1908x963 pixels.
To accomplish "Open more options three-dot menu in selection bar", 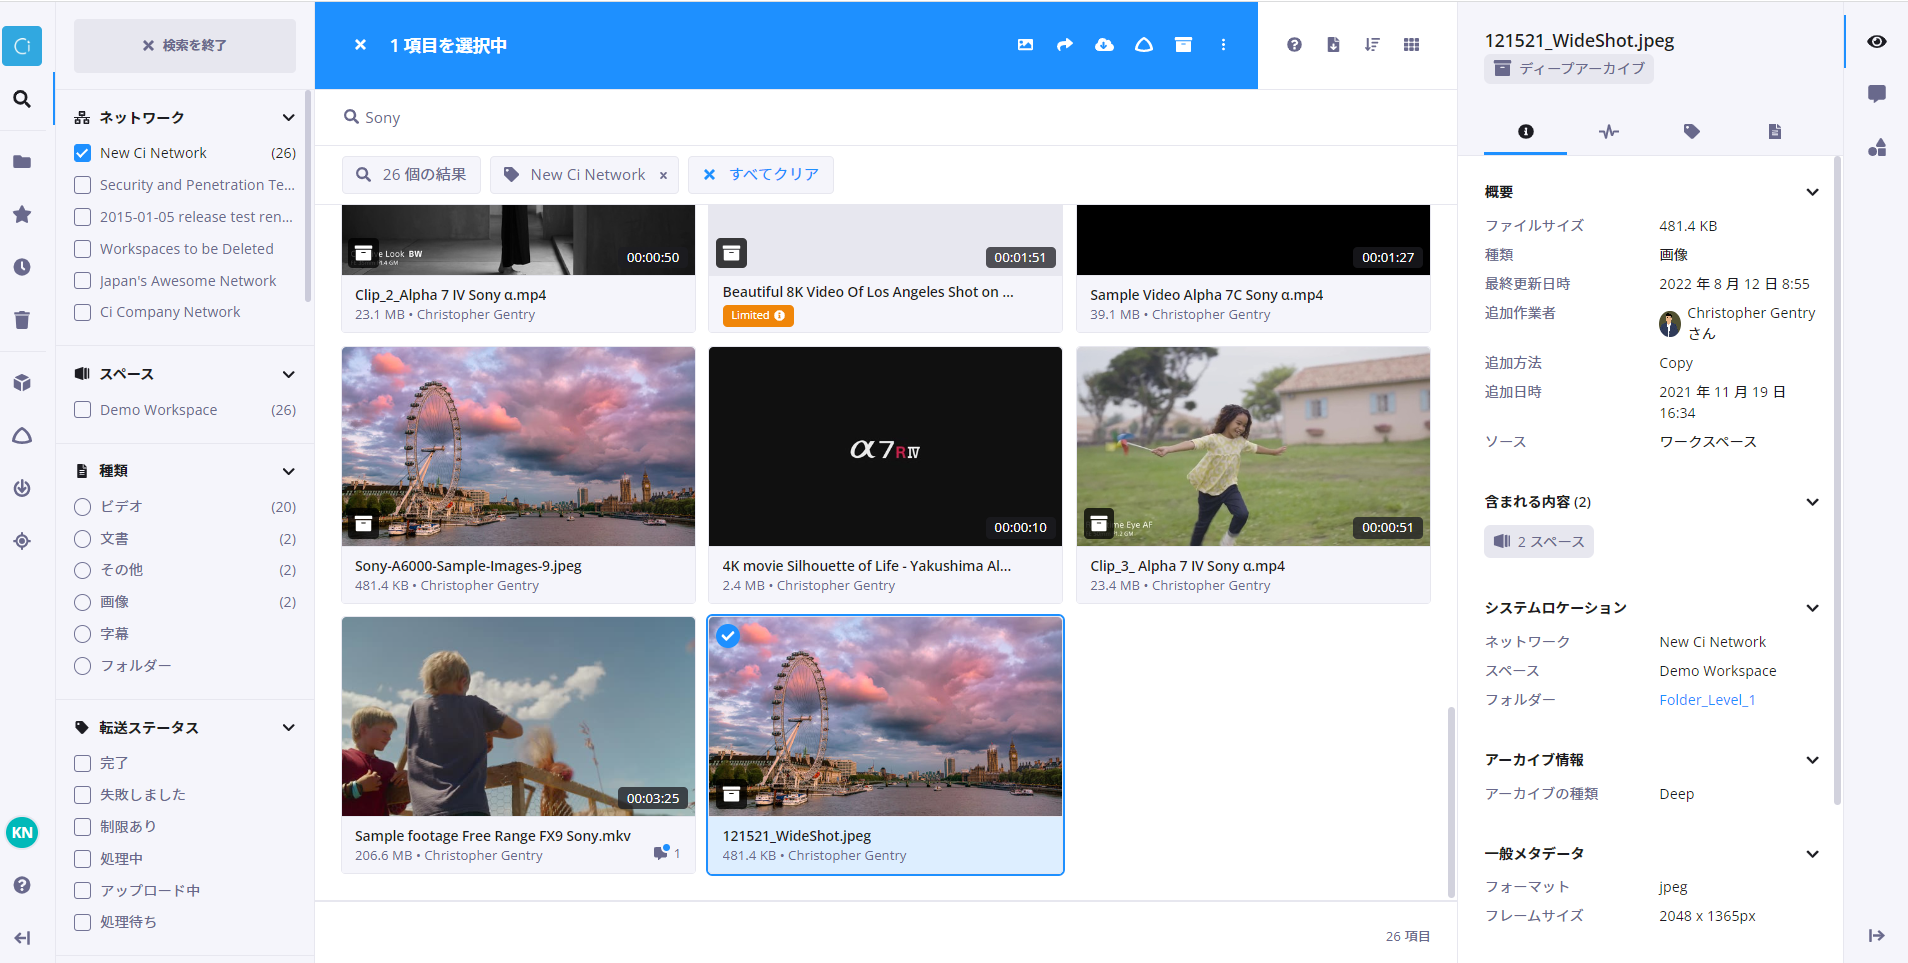I will tap(1223, 45).
